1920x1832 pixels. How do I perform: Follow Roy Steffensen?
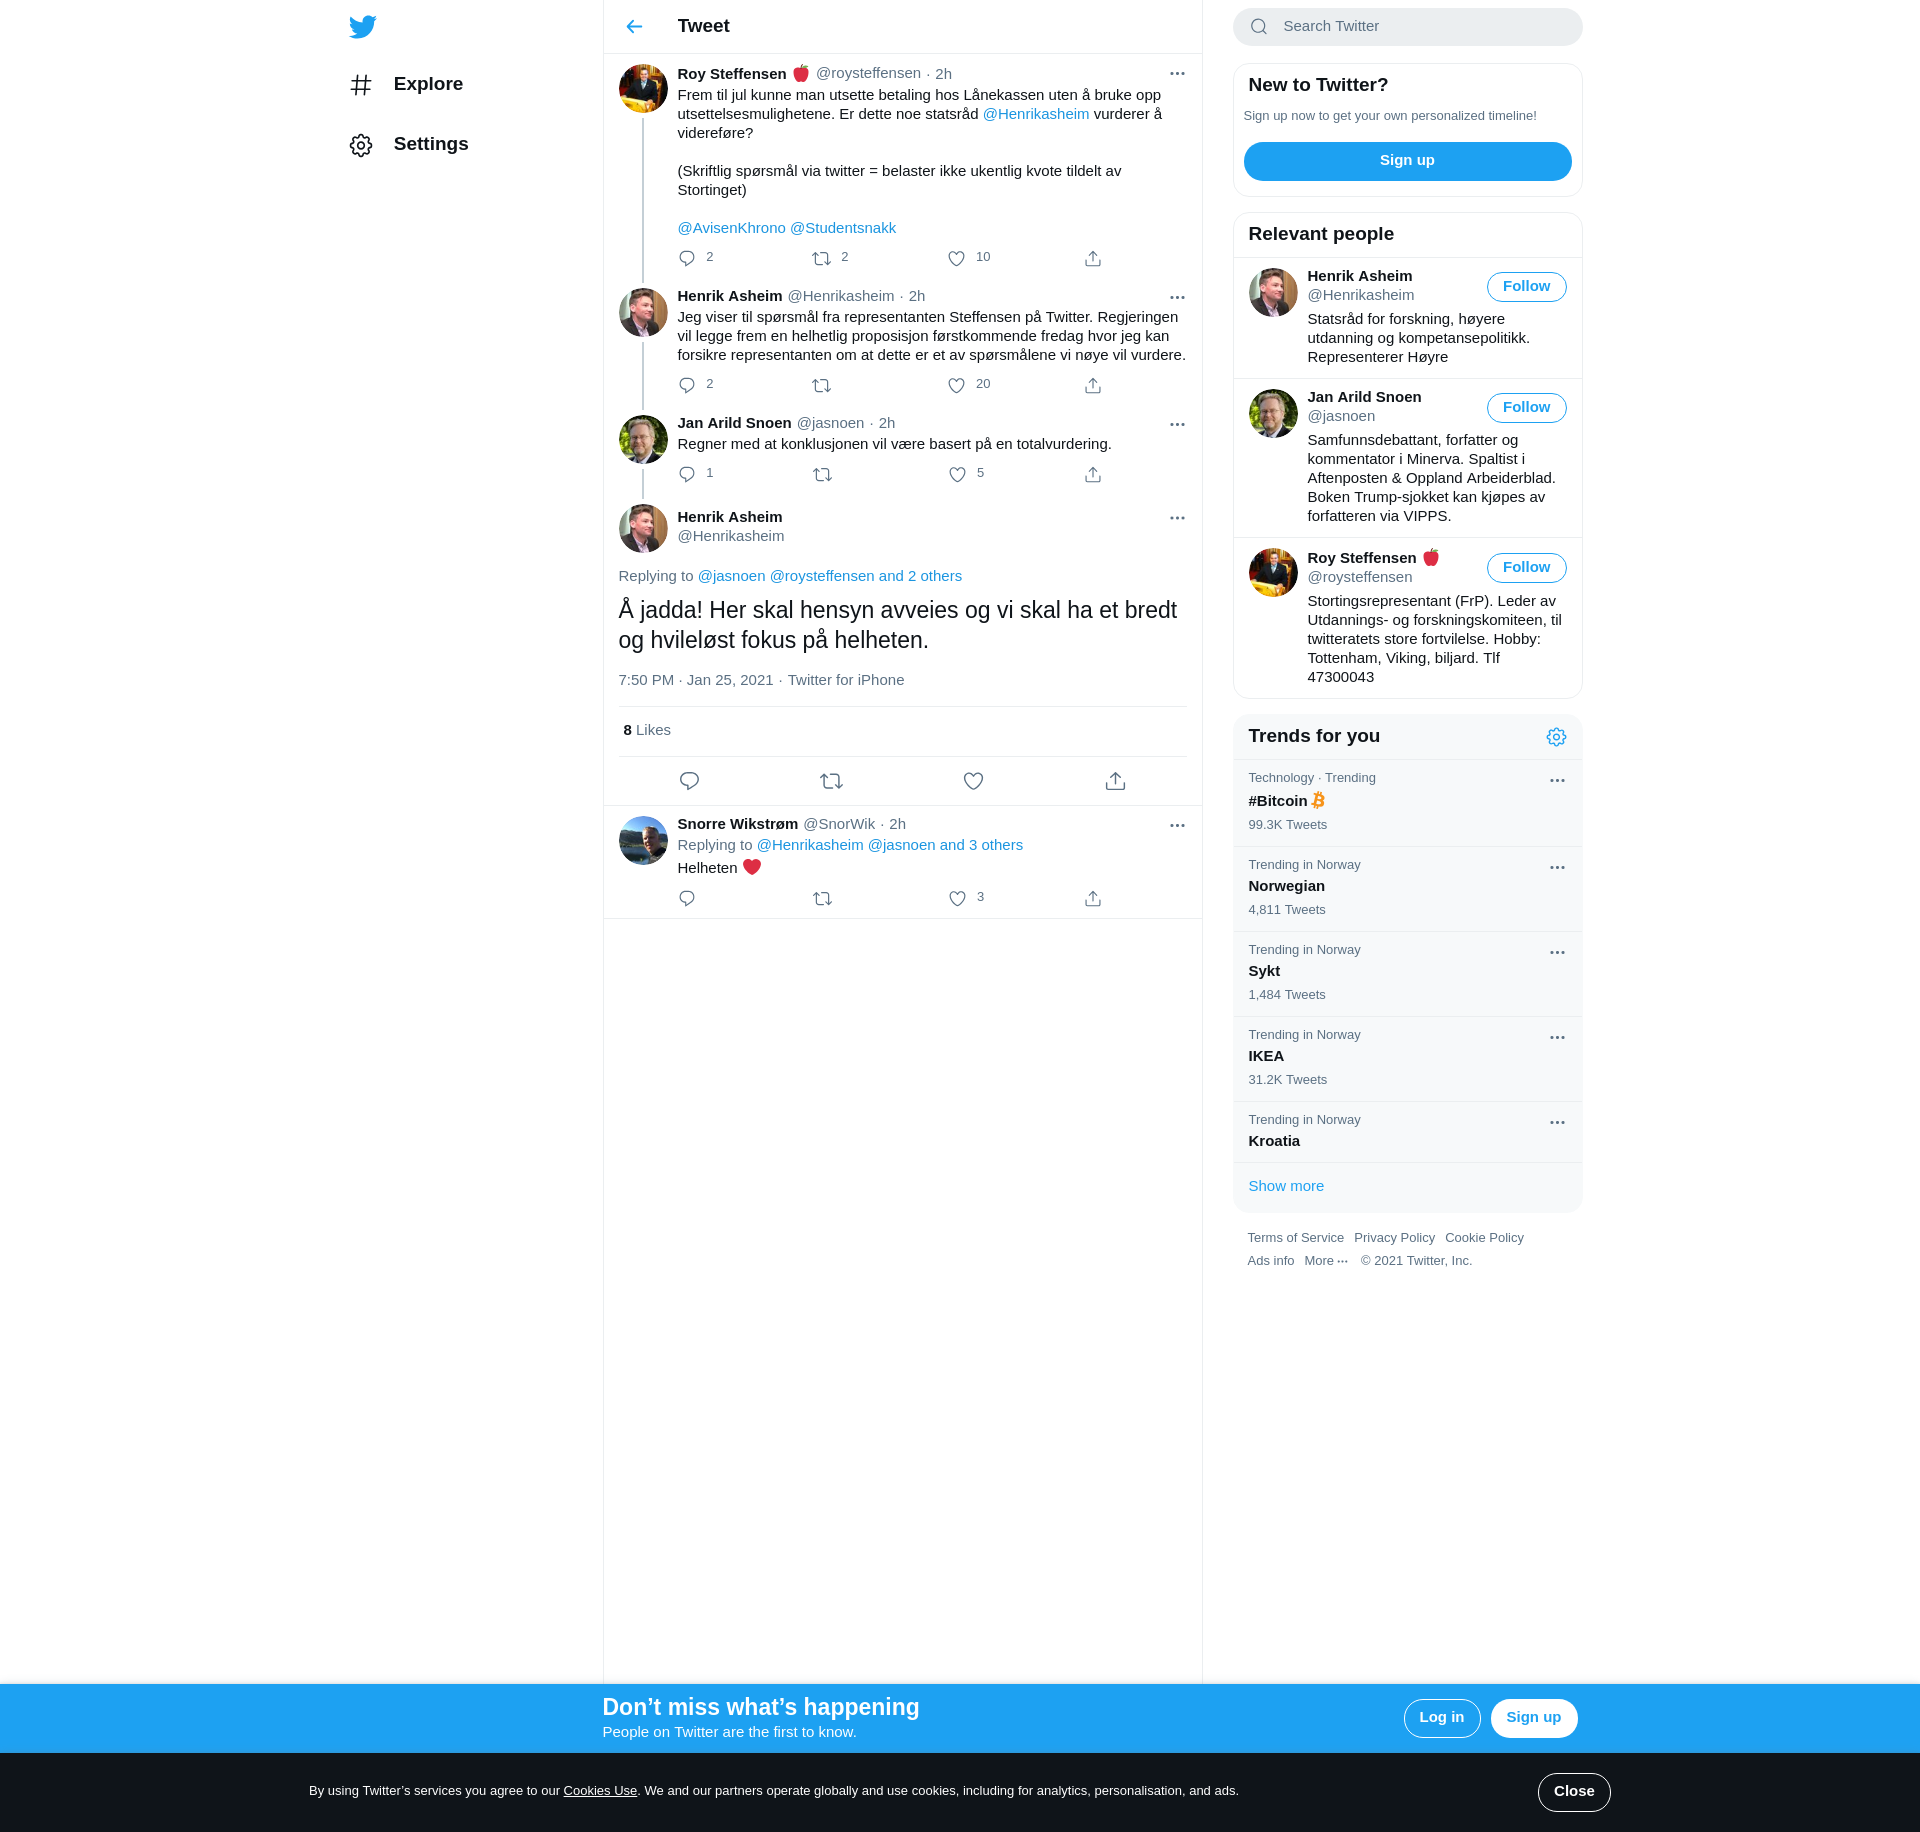click(x=1526, y=568)
